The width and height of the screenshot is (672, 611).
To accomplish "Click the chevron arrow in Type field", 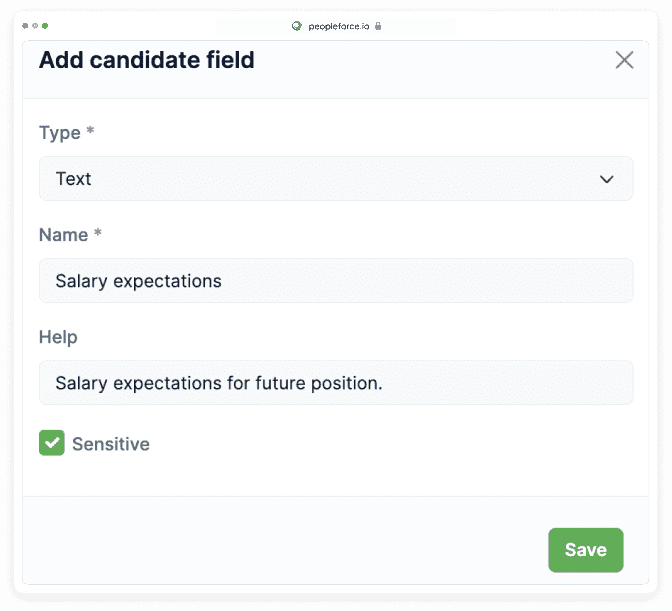I will tap(606, 179).
